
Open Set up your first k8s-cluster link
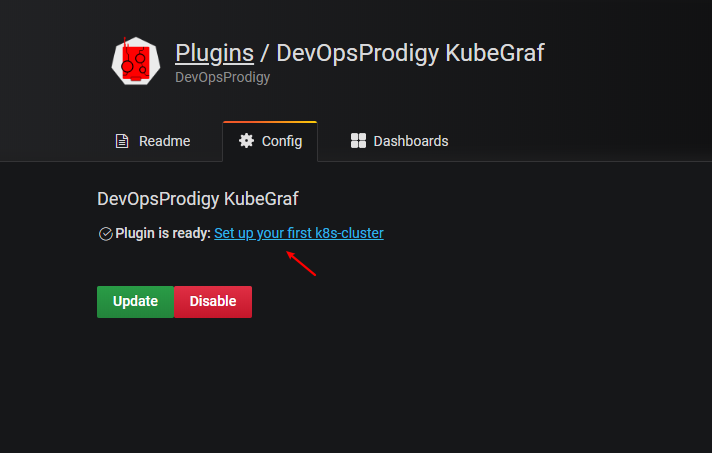point(299,233)
